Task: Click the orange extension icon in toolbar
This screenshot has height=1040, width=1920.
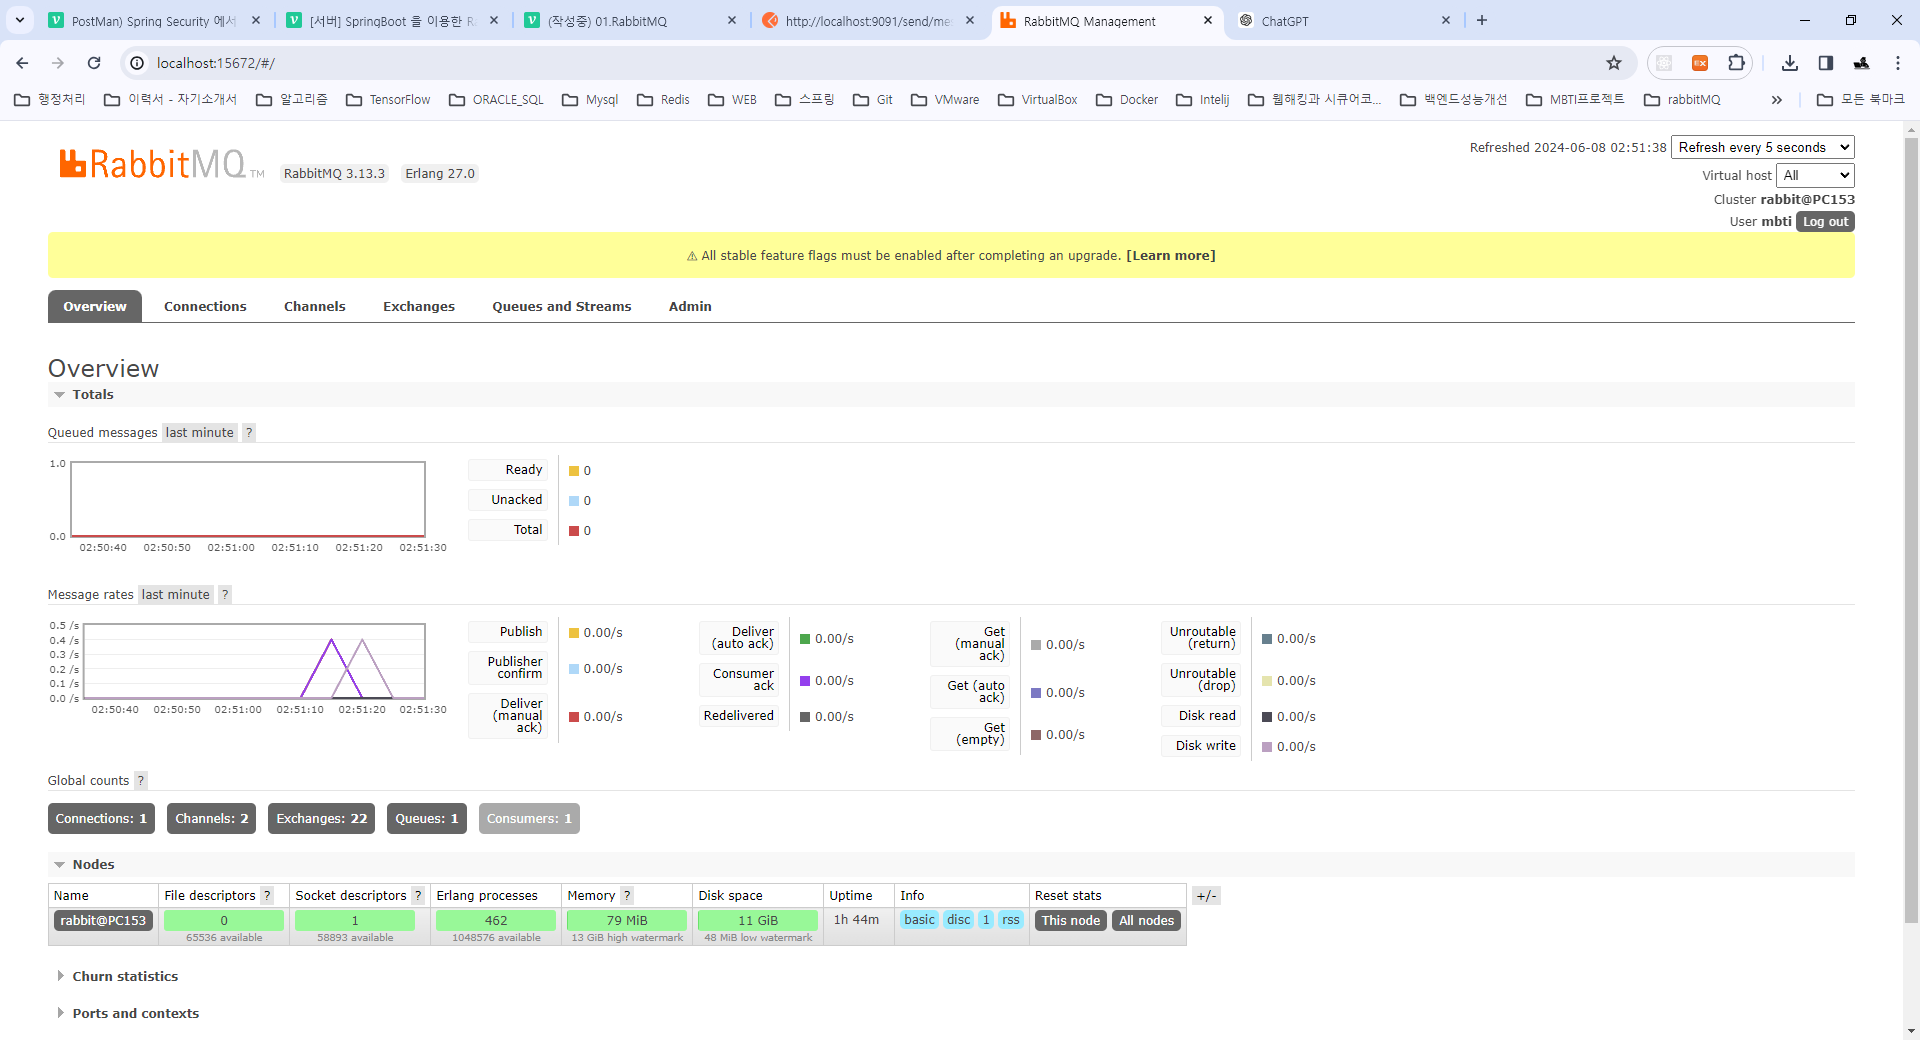Action: 1700,63
